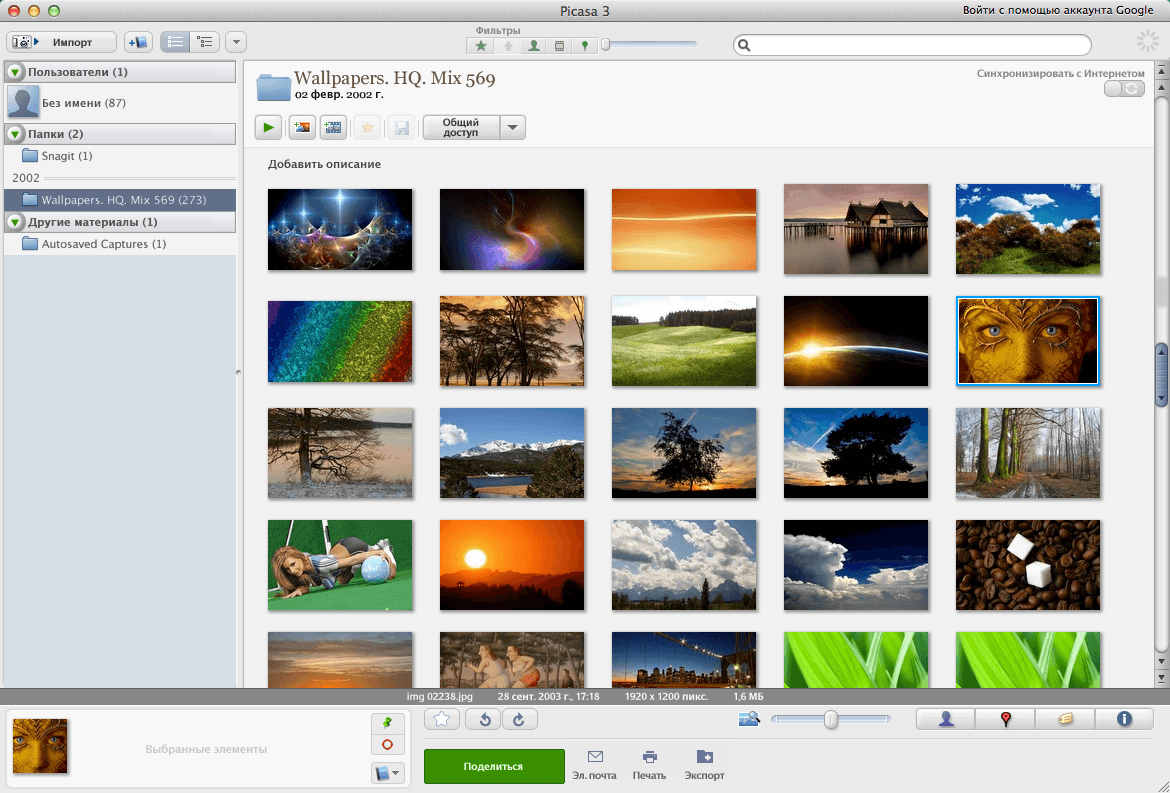This screenshot has height=793, width=1170.
Task: Toggle the starred photos filter
Action: 481,46
